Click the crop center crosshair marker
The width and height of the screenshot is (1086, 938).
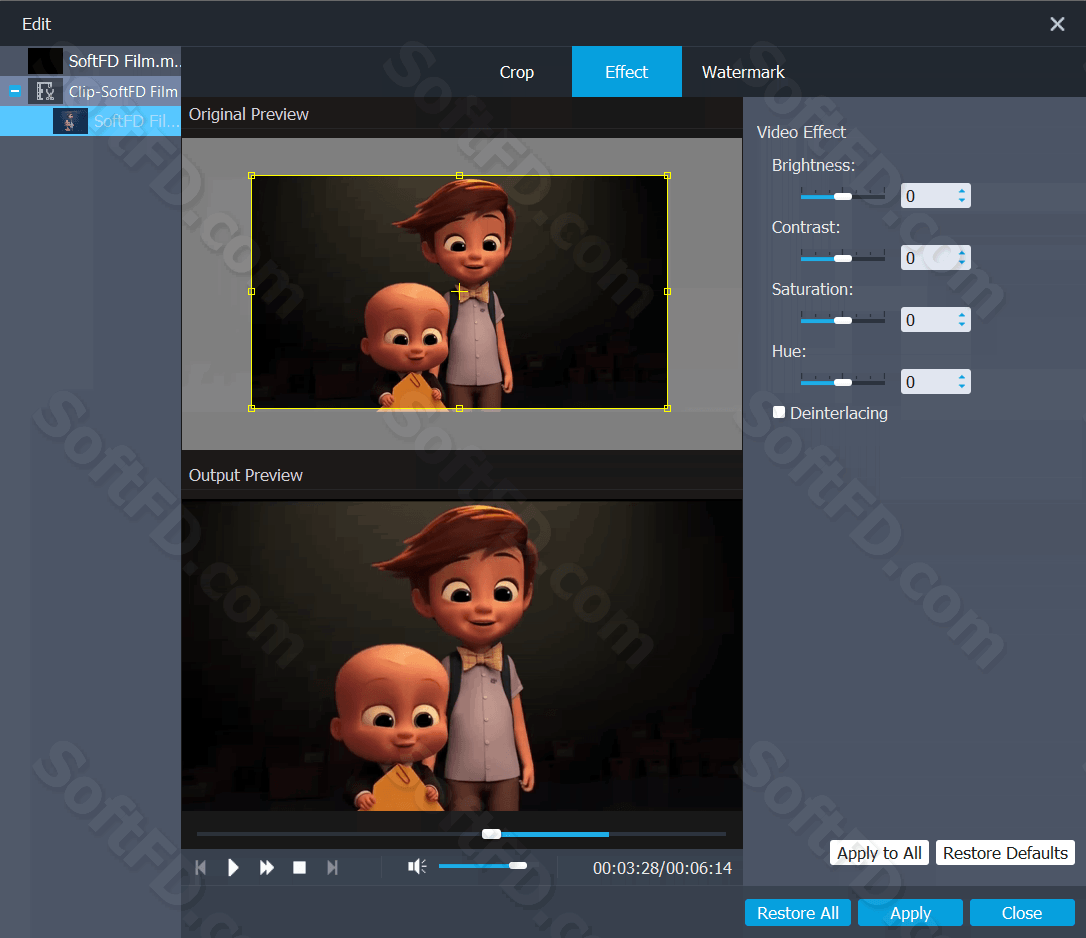coord(459,292)
